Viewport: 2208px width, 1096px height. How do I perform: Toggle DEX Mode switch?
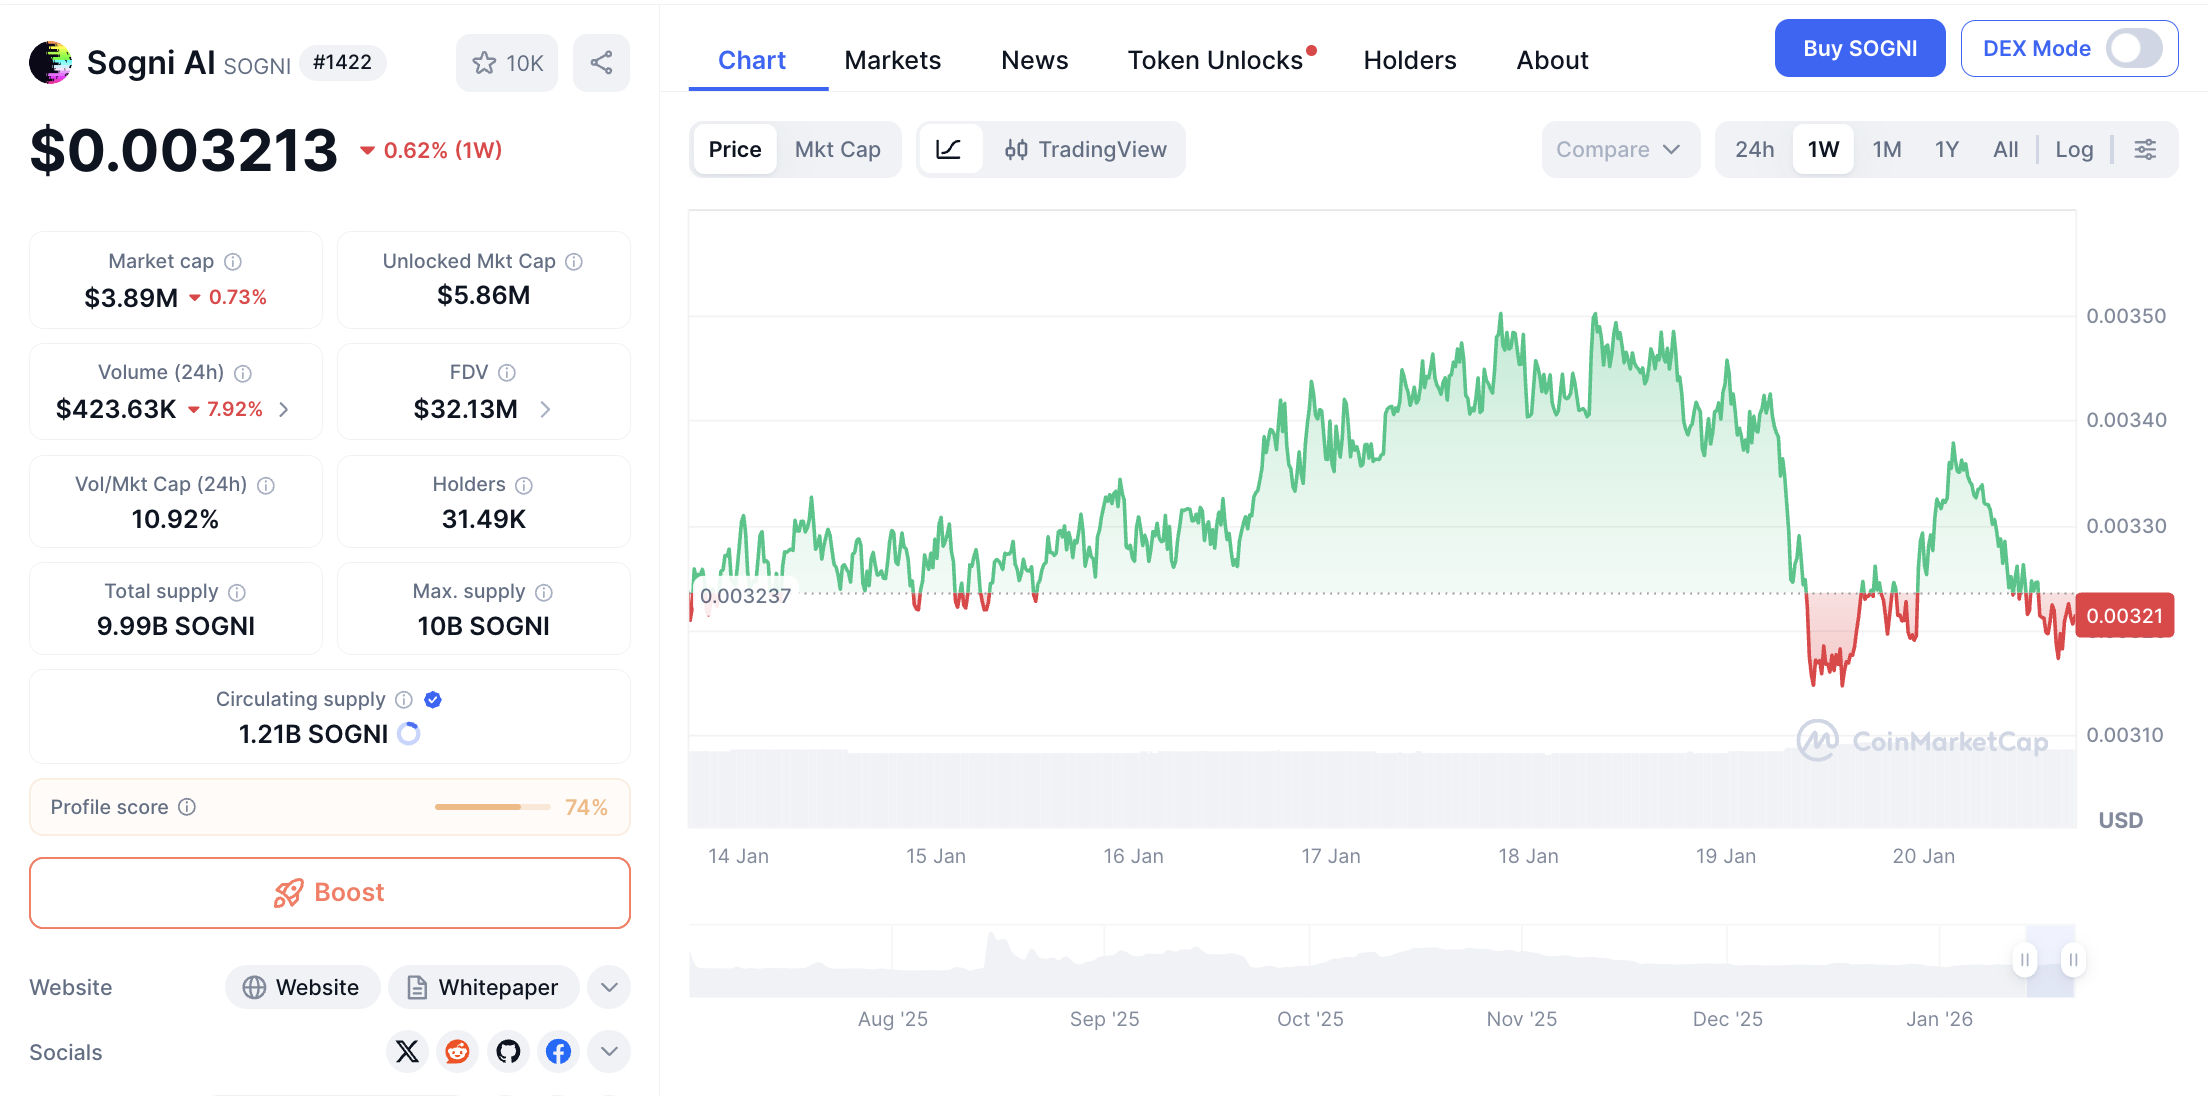[2133, 48]
